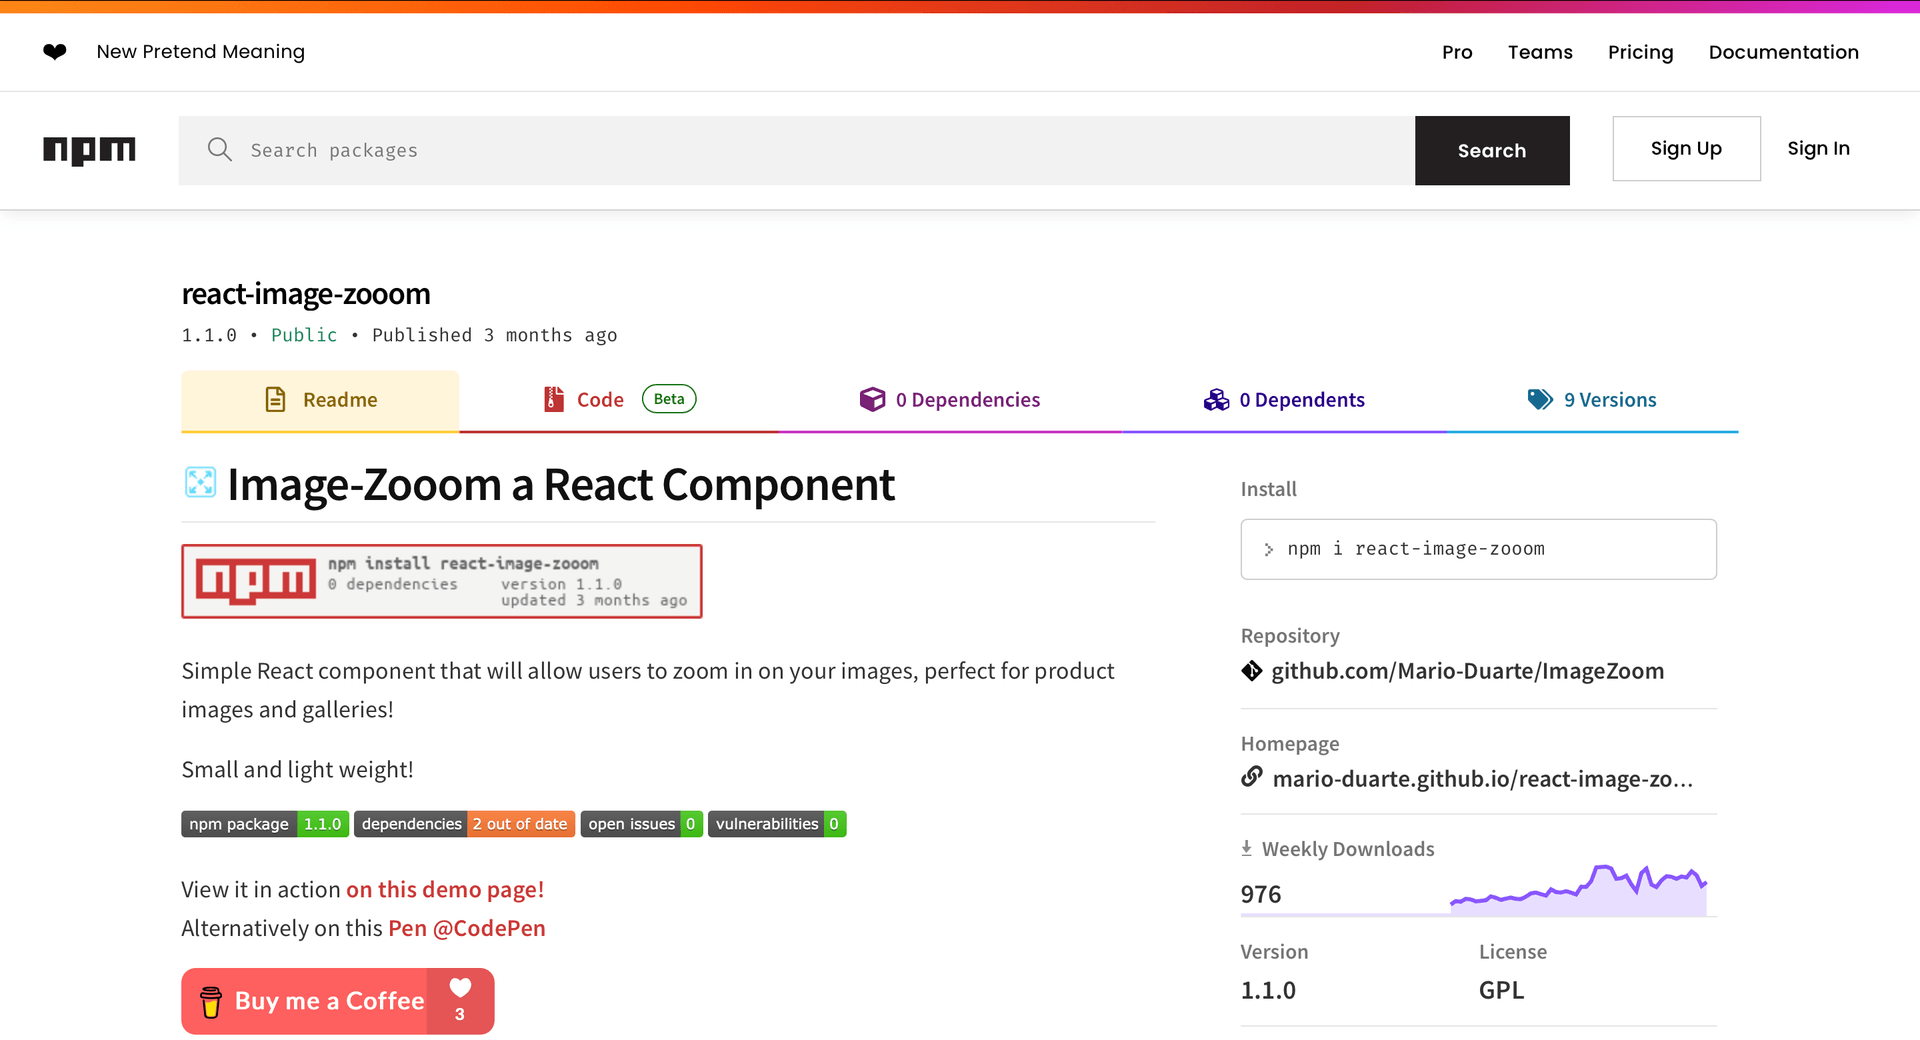The width and height of the screenshot is (1920, 1040).
Task: Click the install command prompt chevron
Action: click(1268, 549)
